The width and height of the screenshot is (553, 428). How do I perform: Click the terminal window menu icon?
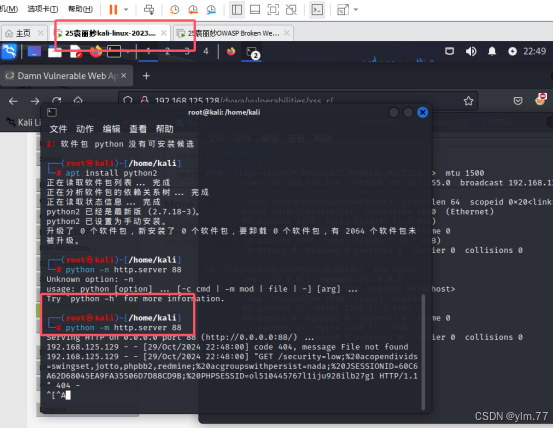click(52, 112)
